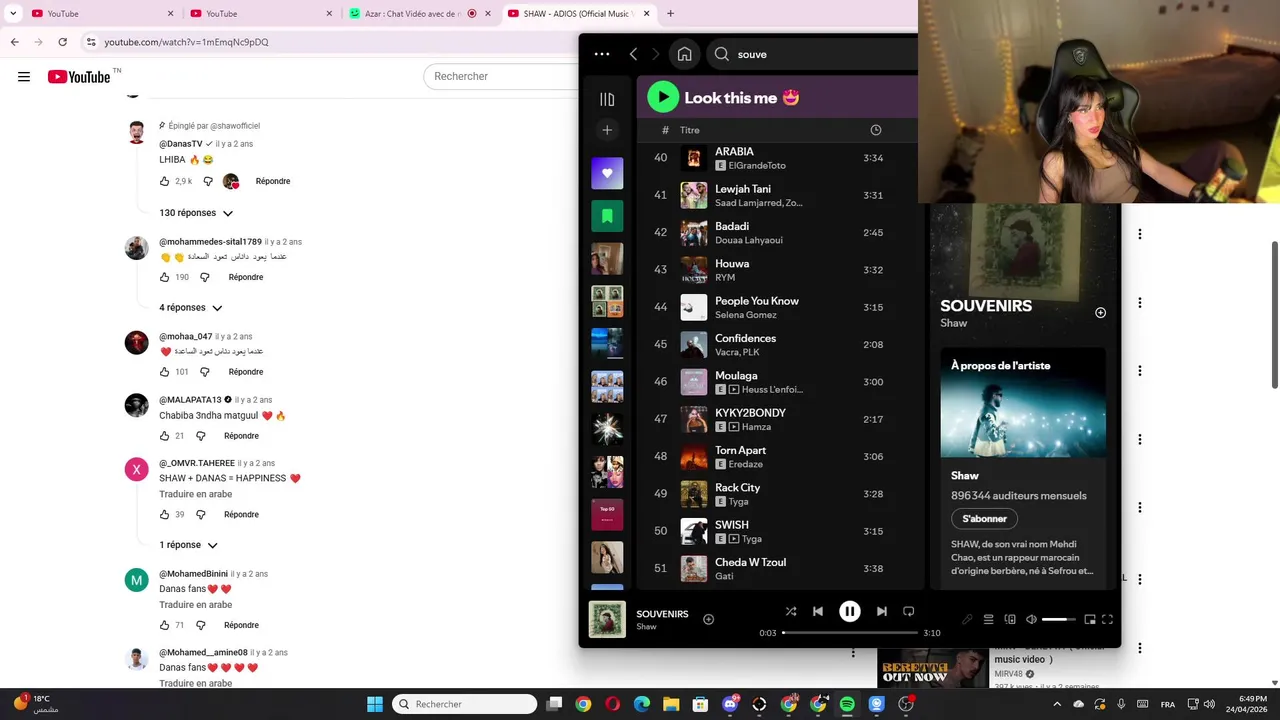Adjust the Spotify volume slider

tap(1059, 619)
